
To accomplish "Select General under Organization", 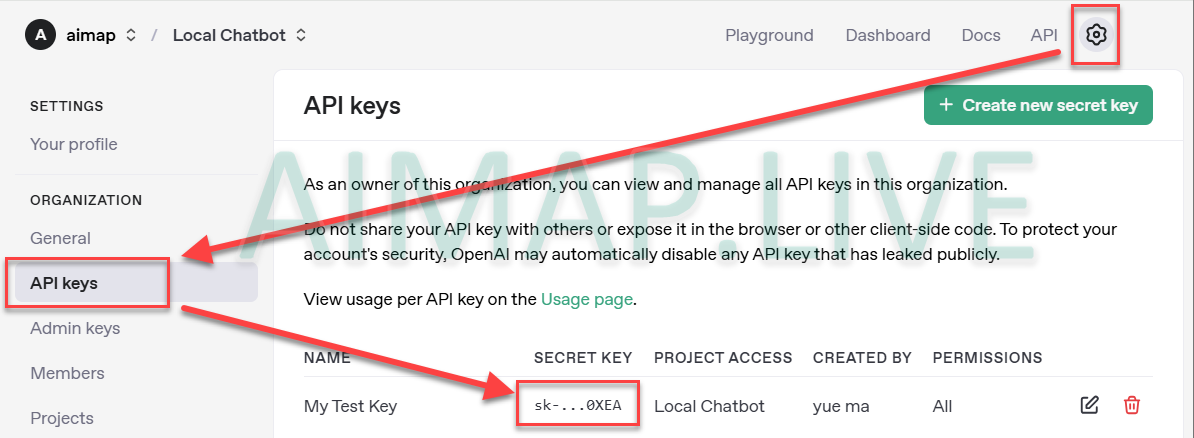I will 61,238.
